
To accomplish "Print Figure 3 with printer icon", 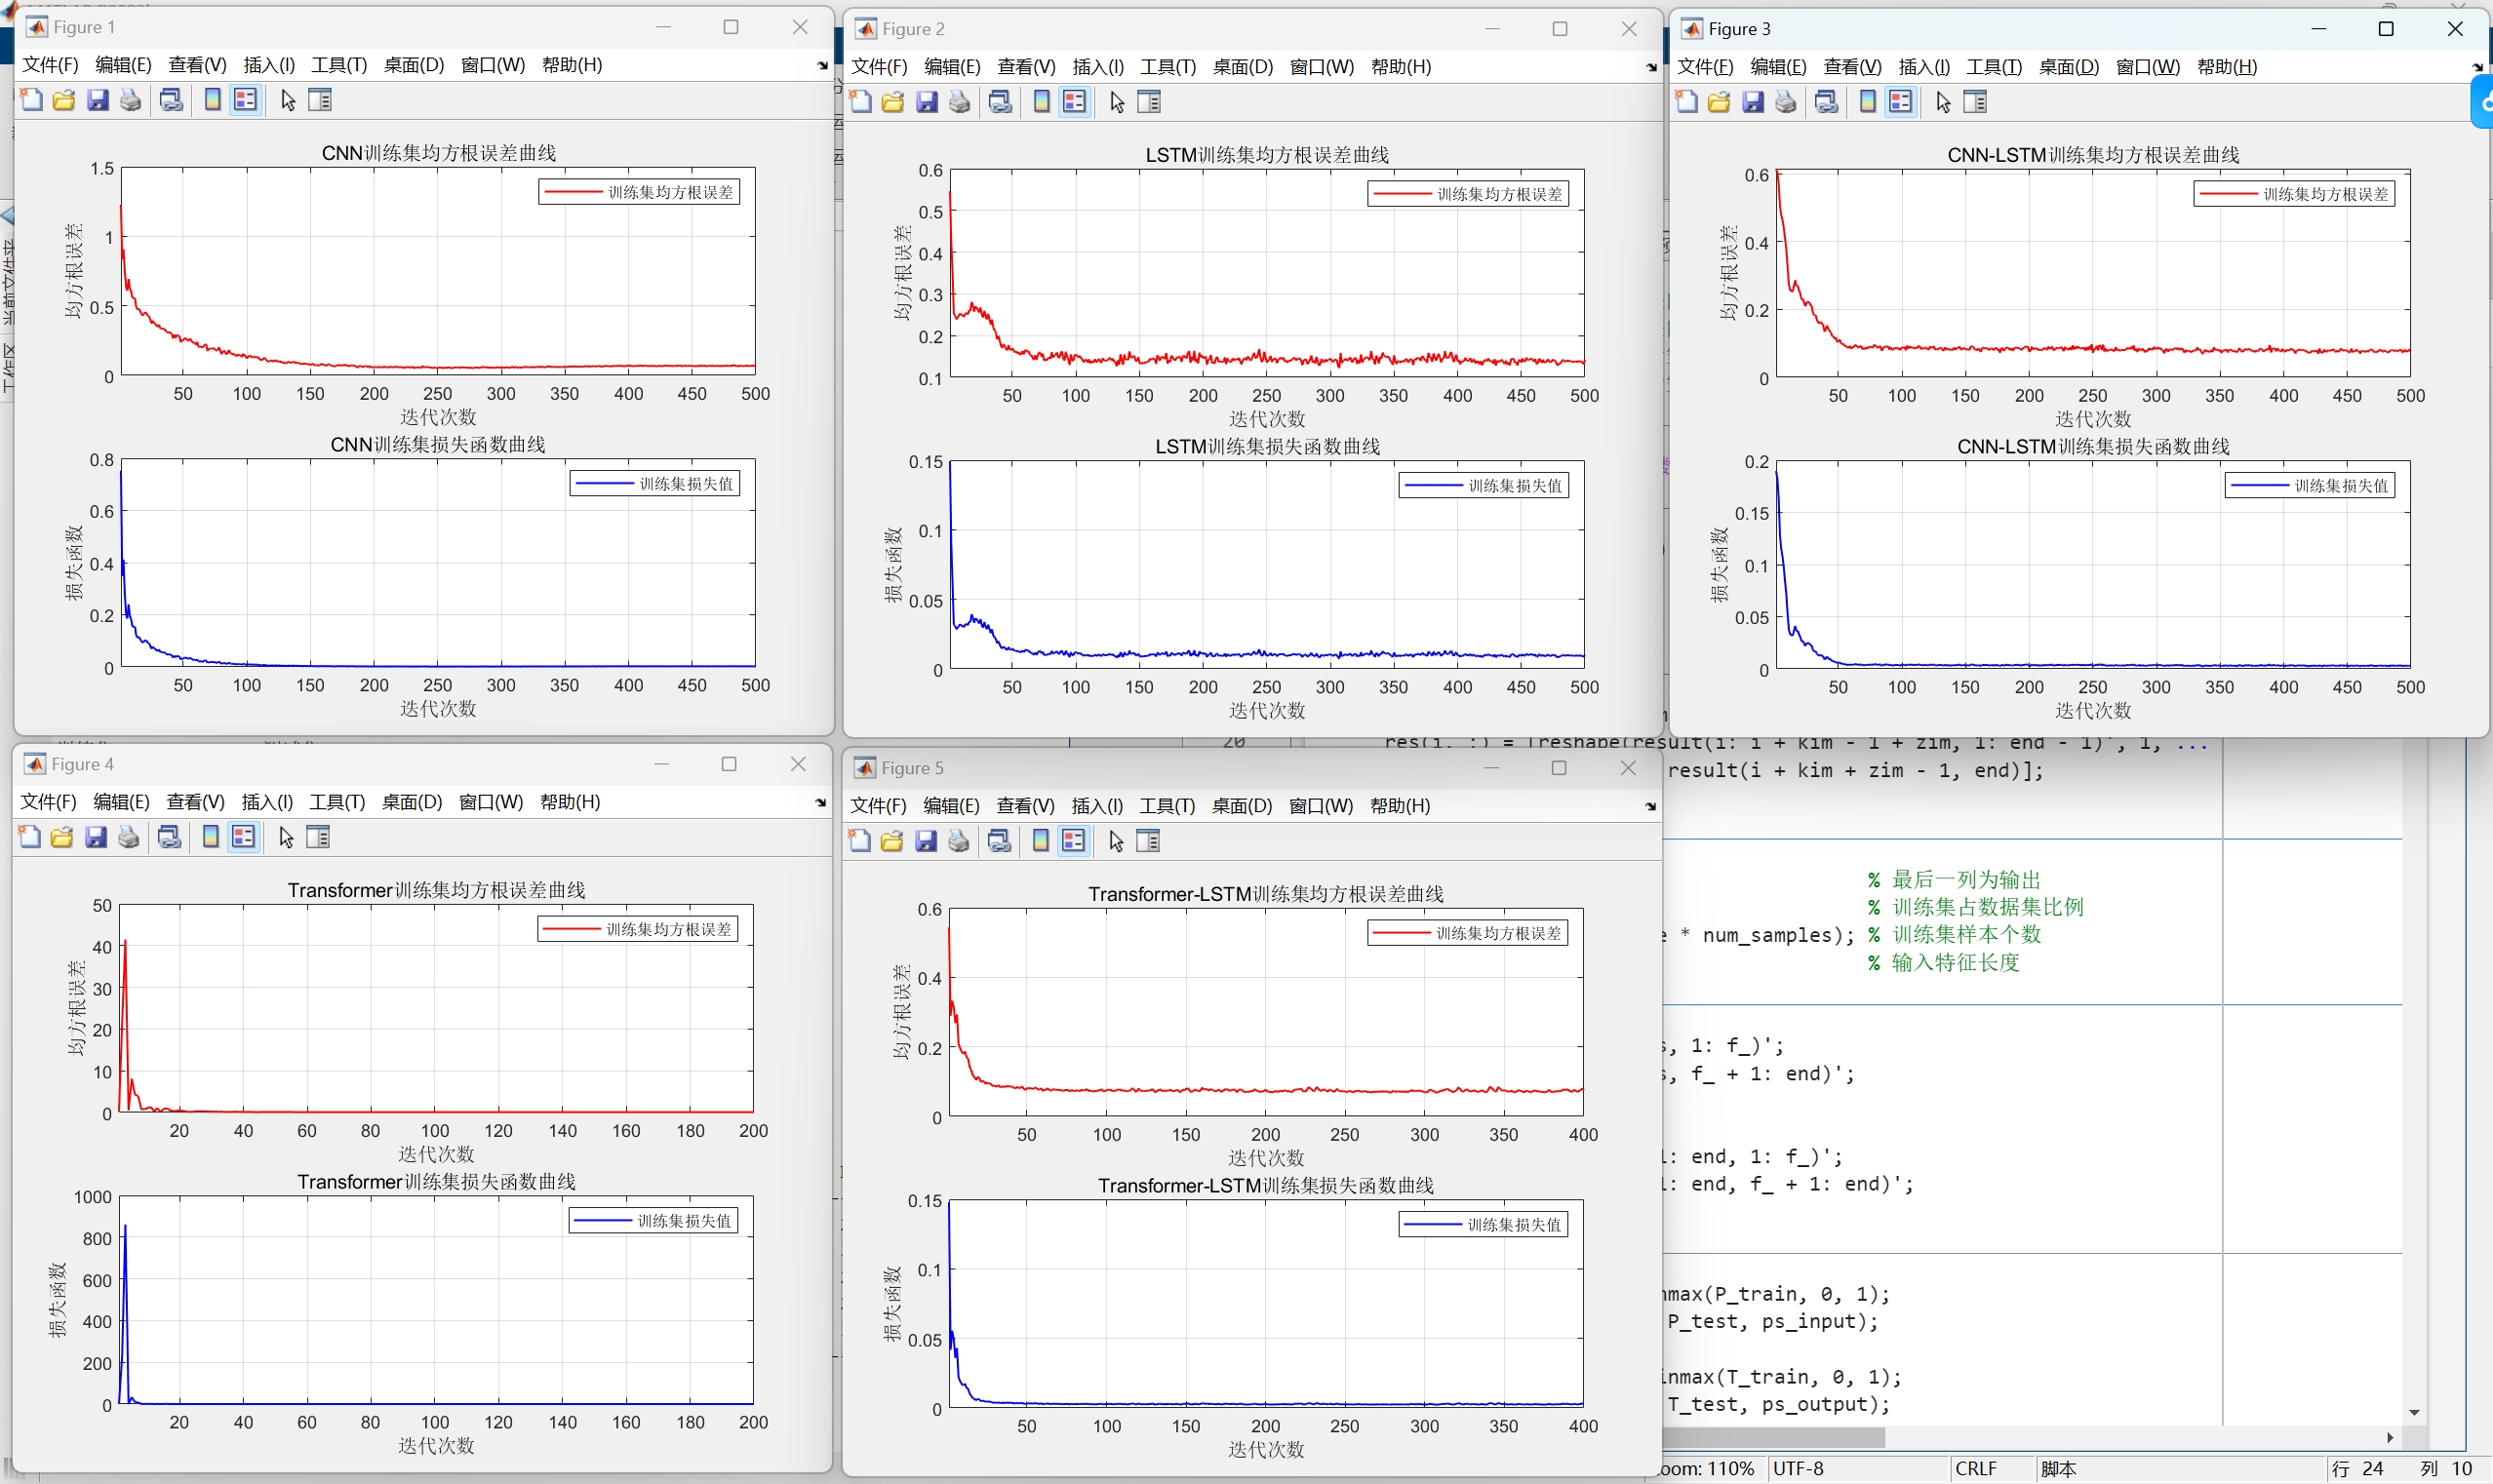I will tap(1786, 102).
